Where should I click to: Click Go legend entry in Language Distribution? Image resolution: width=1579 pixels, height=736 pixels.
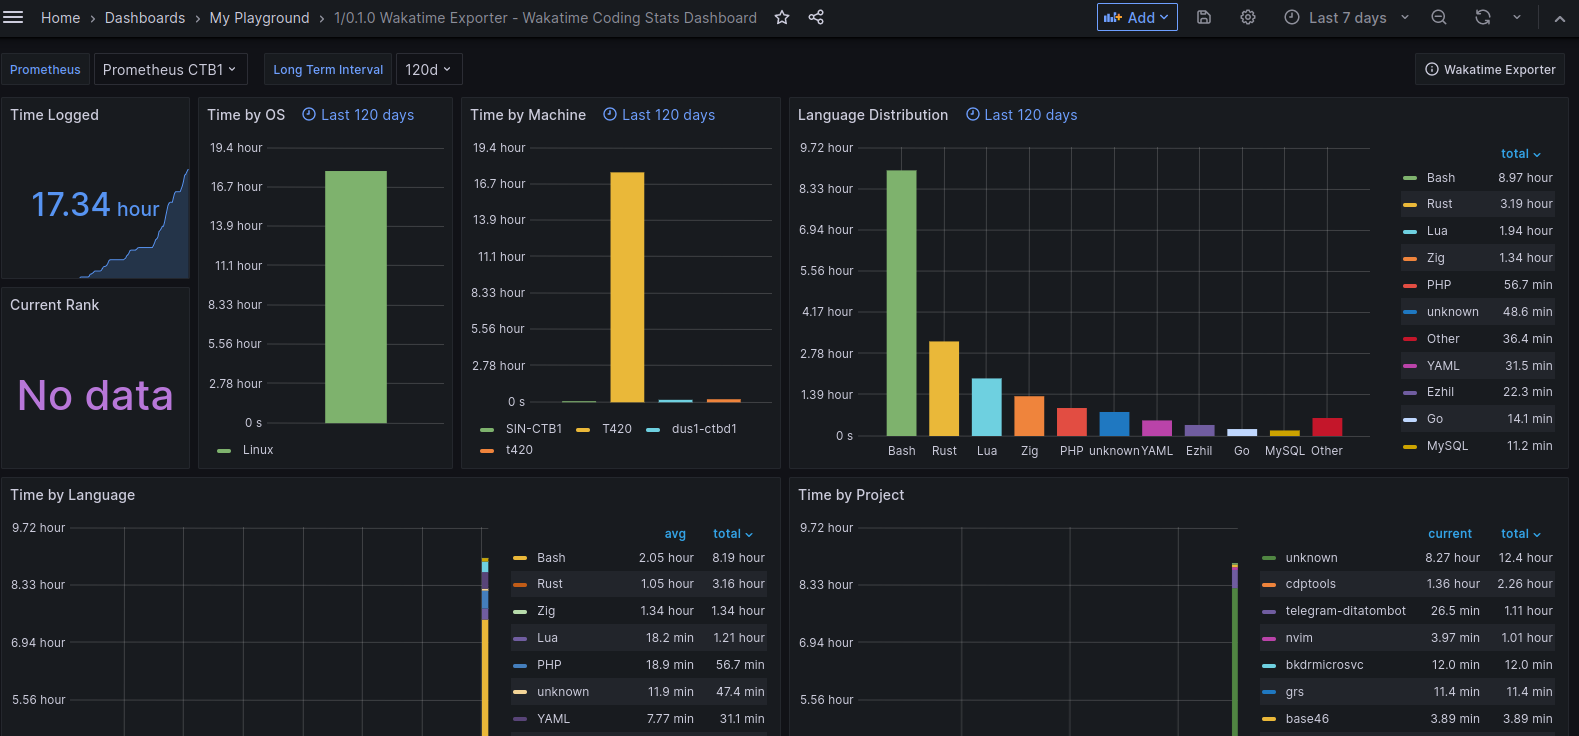(1435, 419)
